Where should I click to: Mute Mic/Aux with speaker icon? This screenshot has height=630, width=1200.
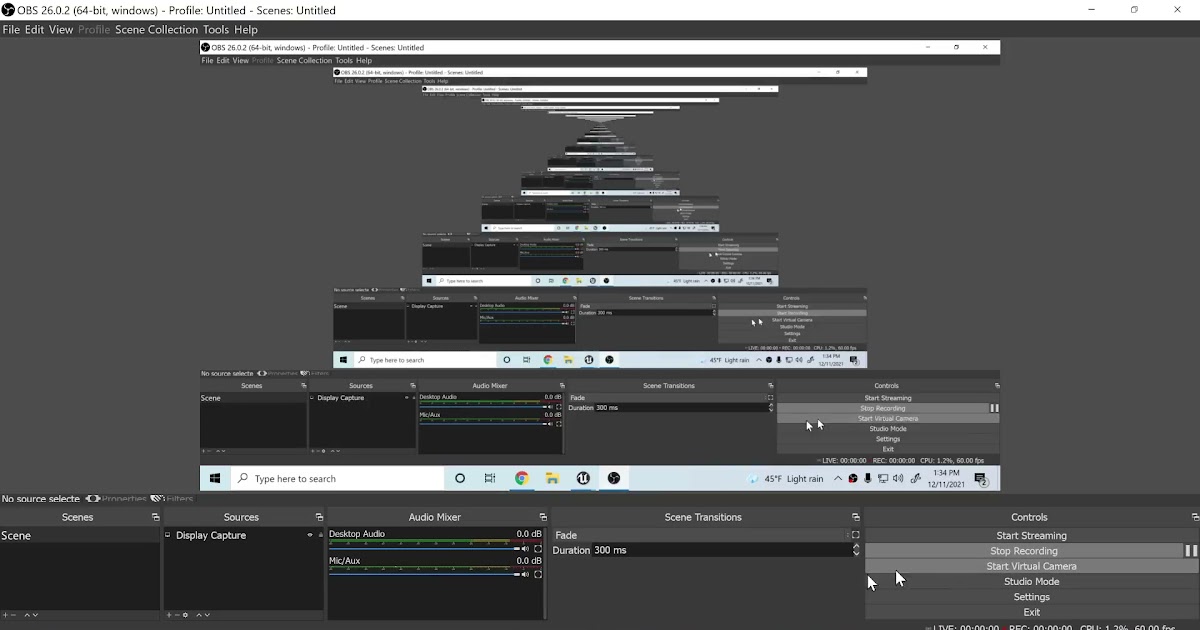click(x=526, y=575)
